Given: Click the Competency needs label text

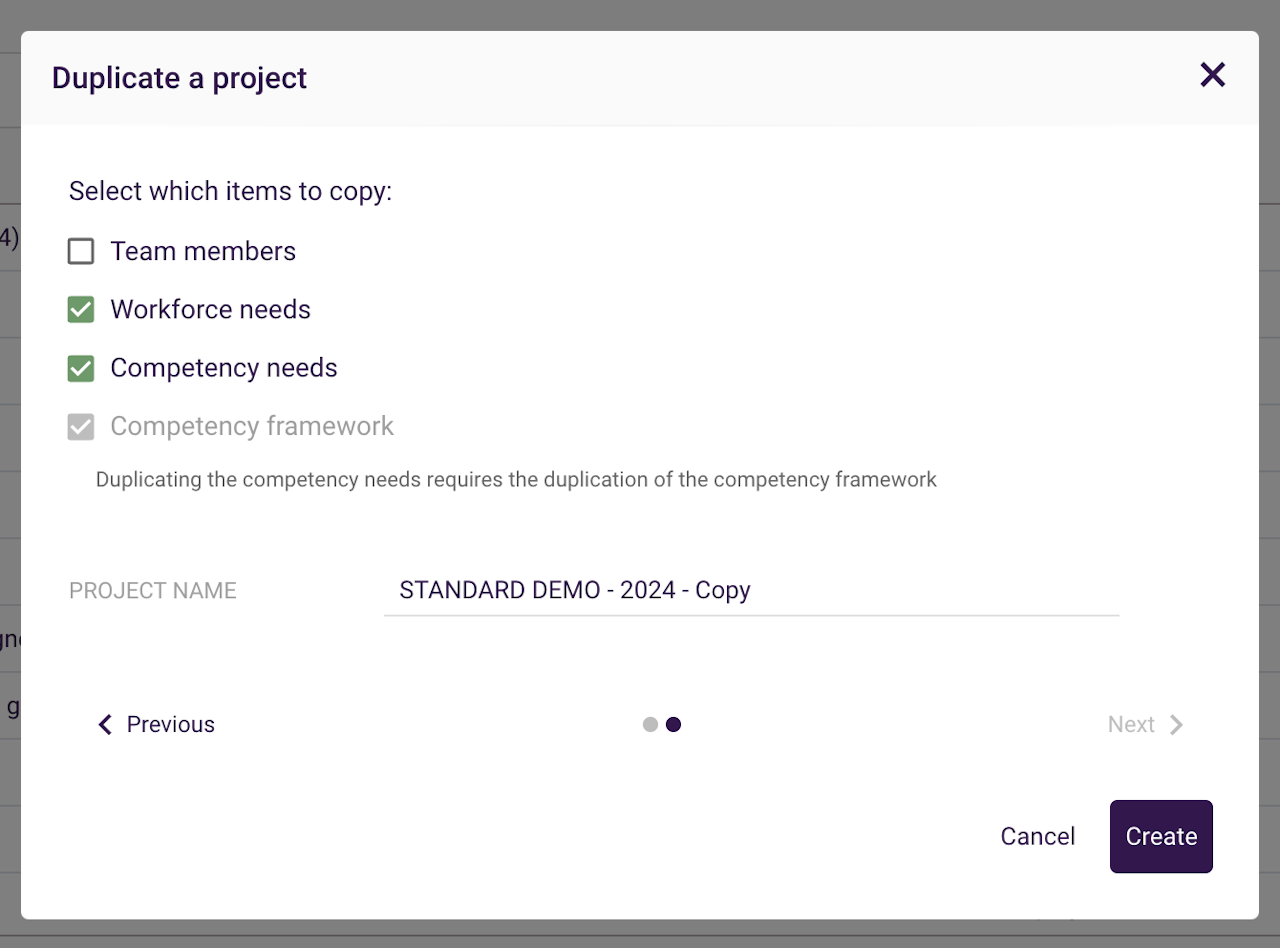Looking at the screenshot, I should point(224,368).
